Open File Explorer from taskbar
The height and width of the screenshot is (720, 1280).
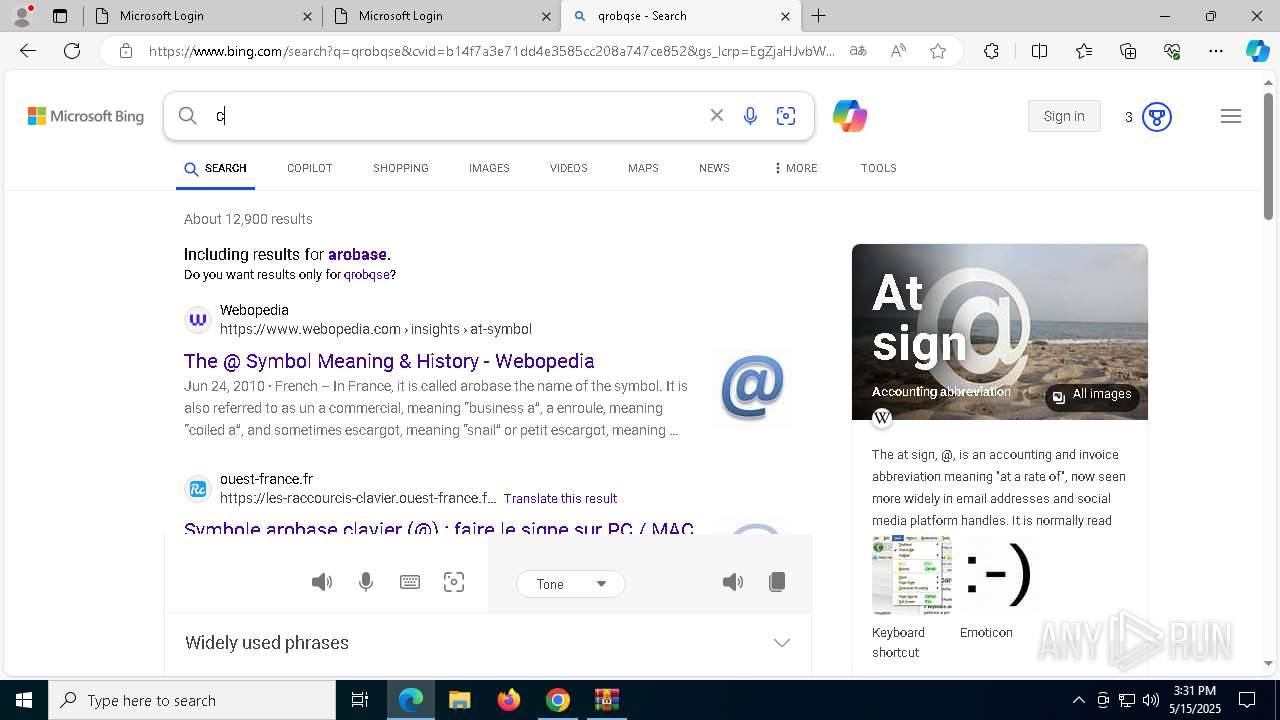click(x=459, y=700)
